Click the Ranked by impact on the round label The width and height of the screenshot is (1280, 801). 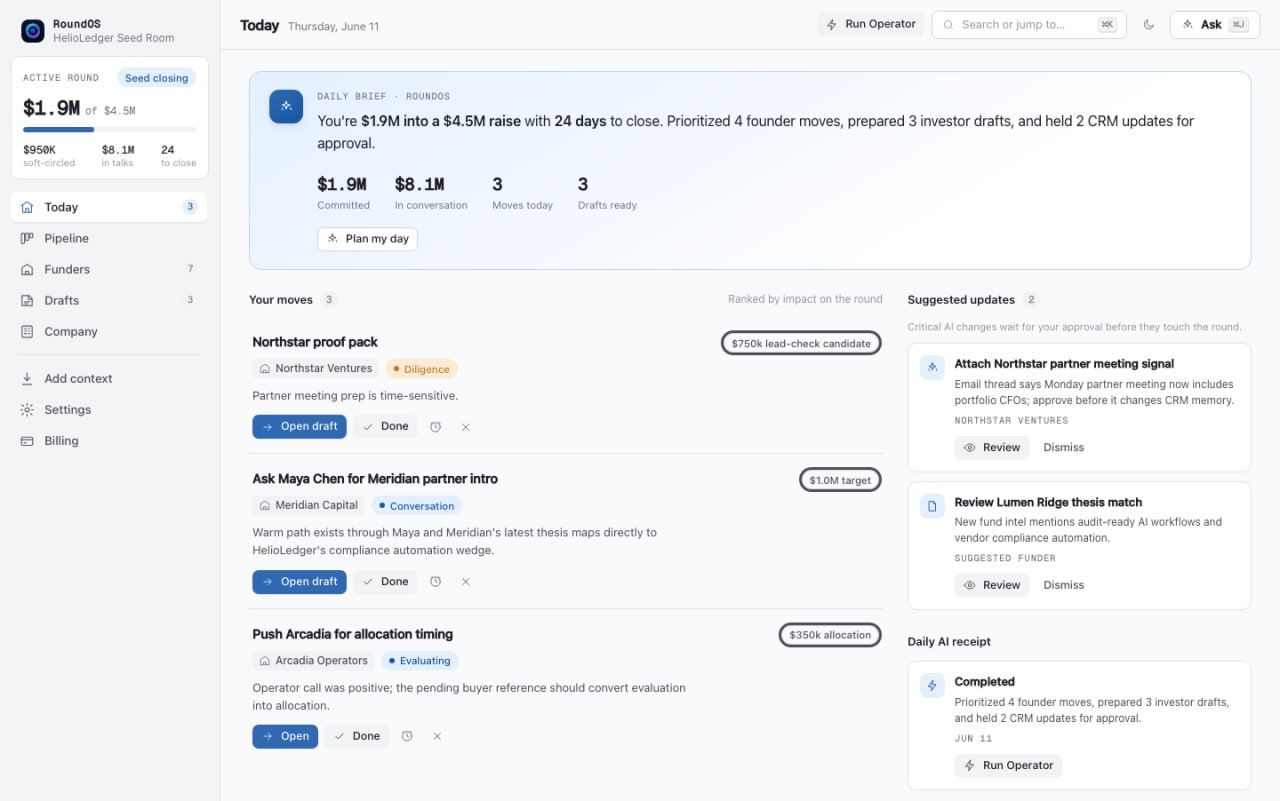(805, 299)
